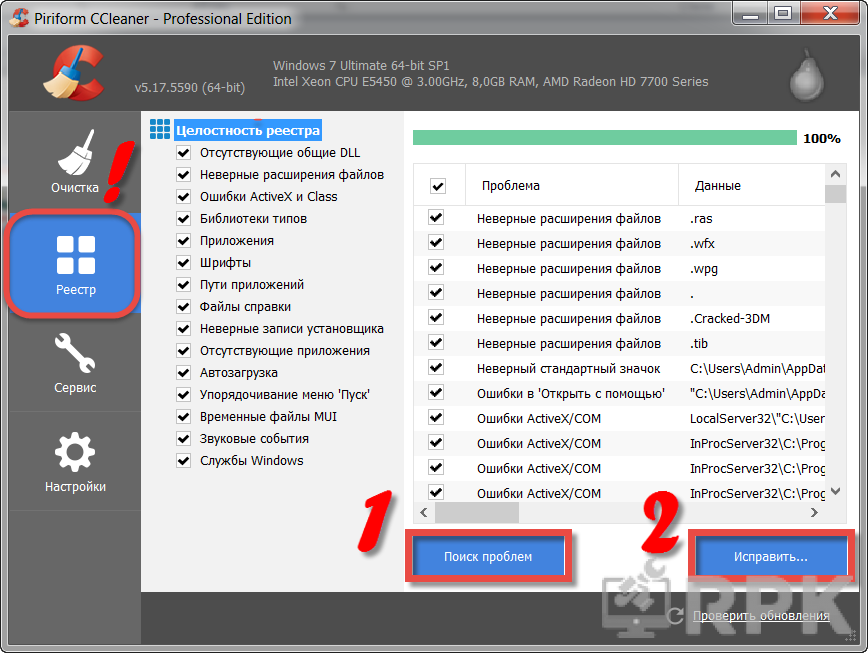Sort results by Данные column header
Screen dimensions: 868x653
752,185
